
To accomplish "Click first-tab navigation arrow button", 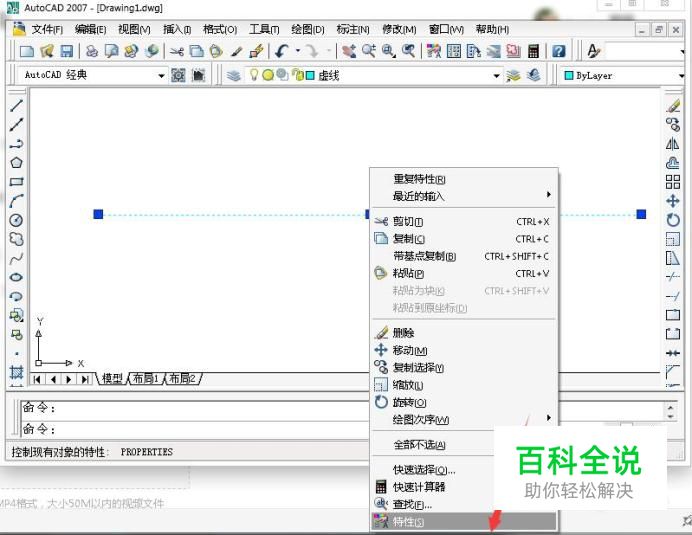I will point(37,379).
